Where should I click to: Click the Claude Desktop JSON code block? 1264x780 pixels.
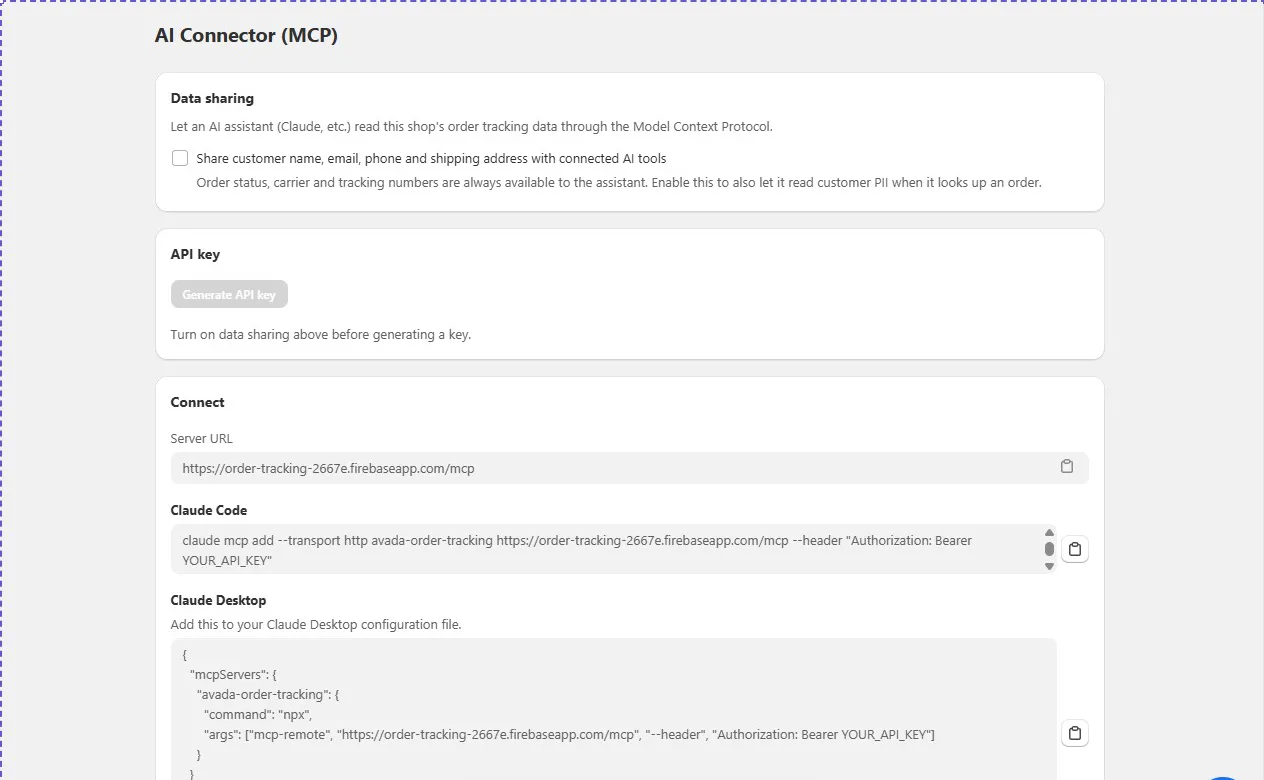click(x=613, y=710)
